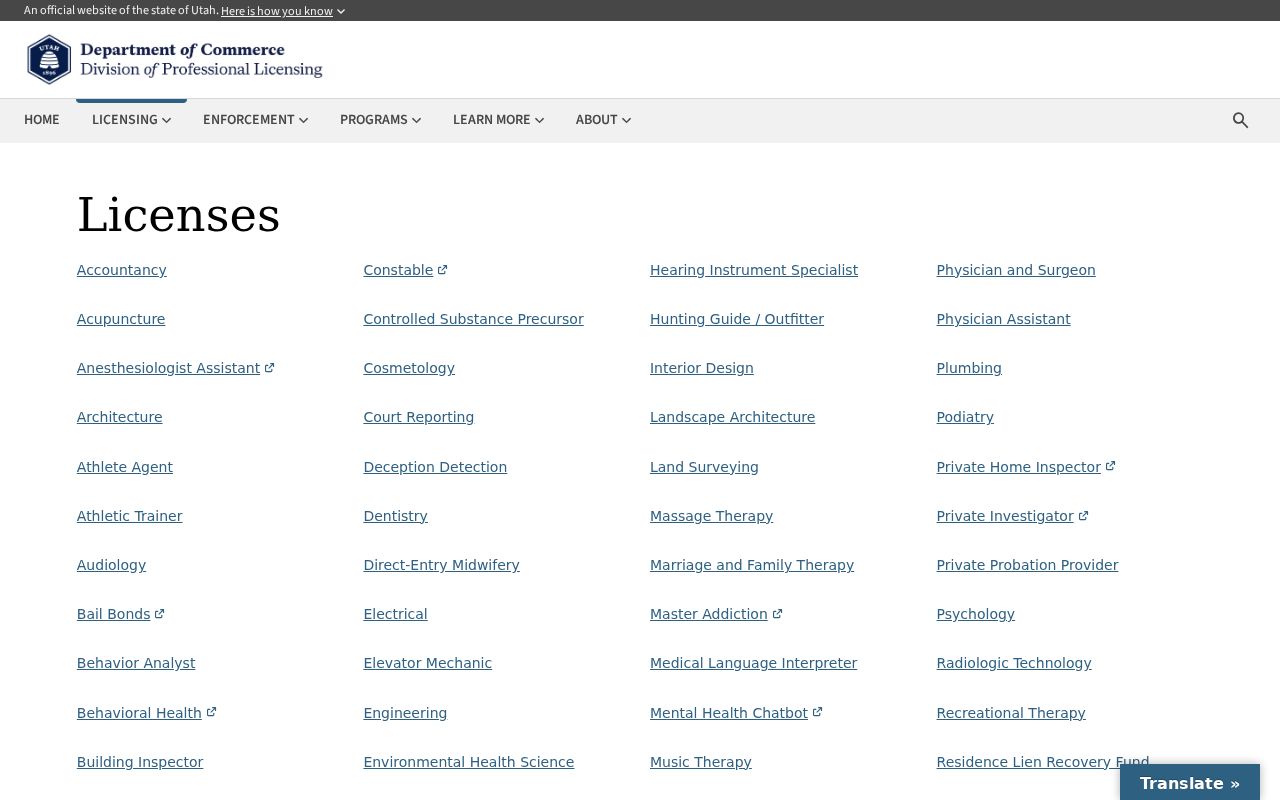Viewport: 1280px width, 800px height.
Task: Open the Plumbing license page
Action: 969,368
